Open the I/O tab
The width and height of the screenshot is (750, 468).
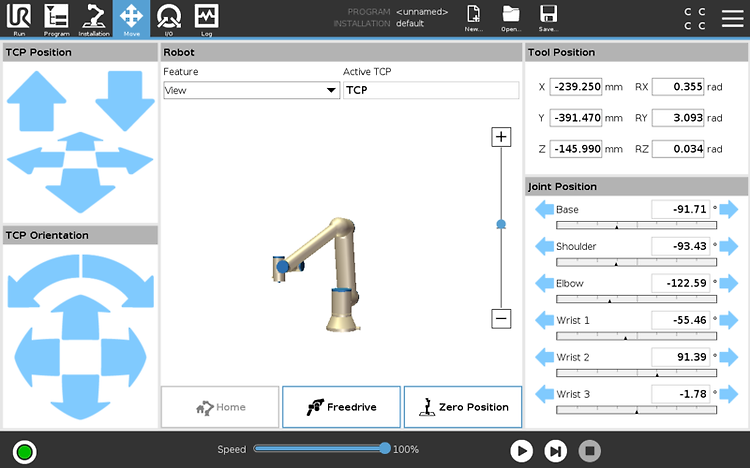point(169,19)
